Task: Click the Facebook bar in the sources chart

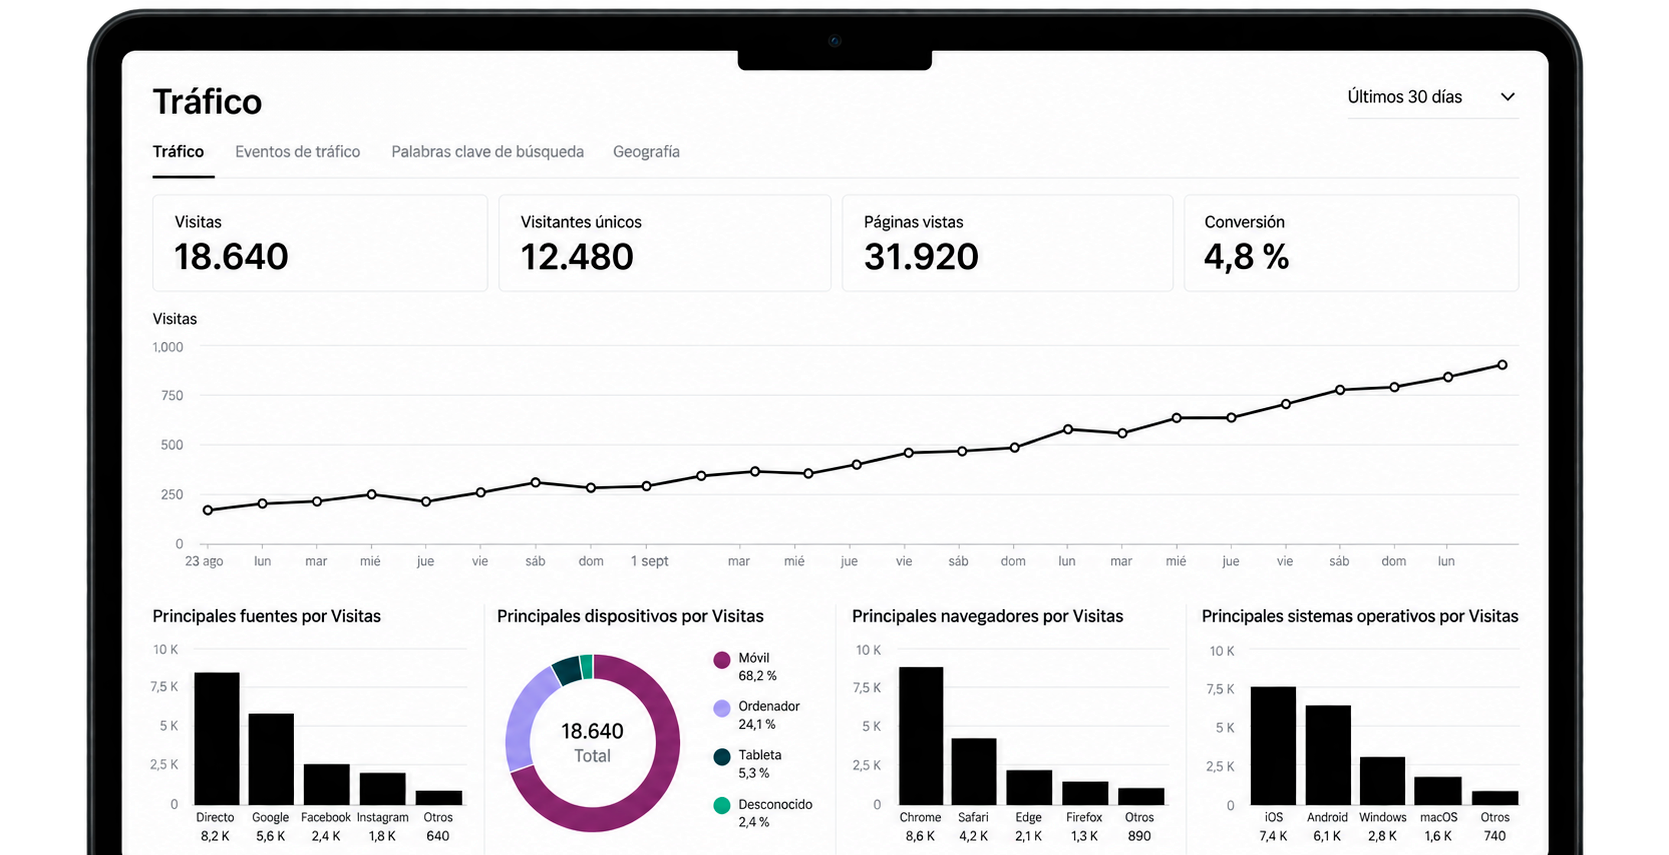Action: point(327,784)
